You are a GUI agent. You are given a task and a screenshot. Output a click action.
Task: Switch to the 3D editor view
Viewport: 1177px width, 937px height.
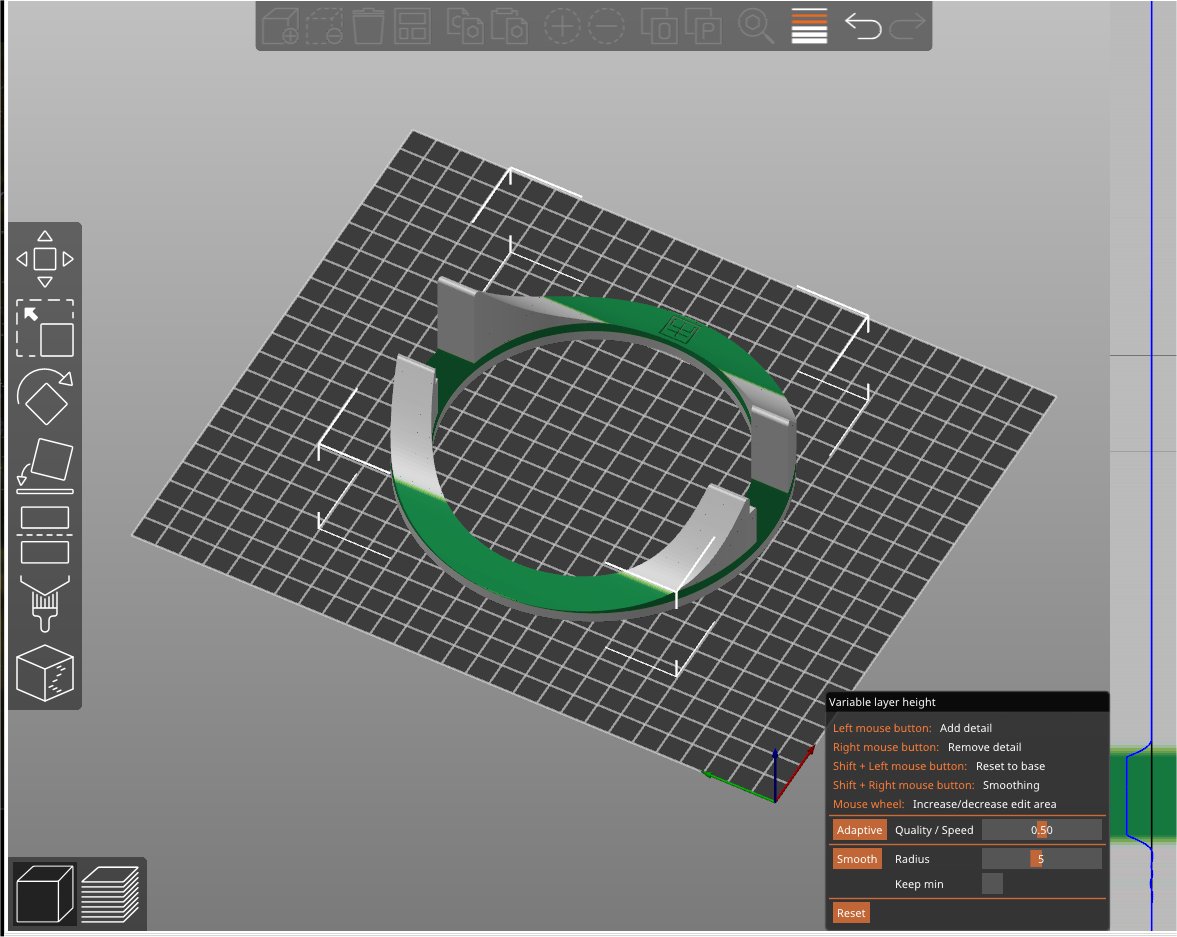43,892
